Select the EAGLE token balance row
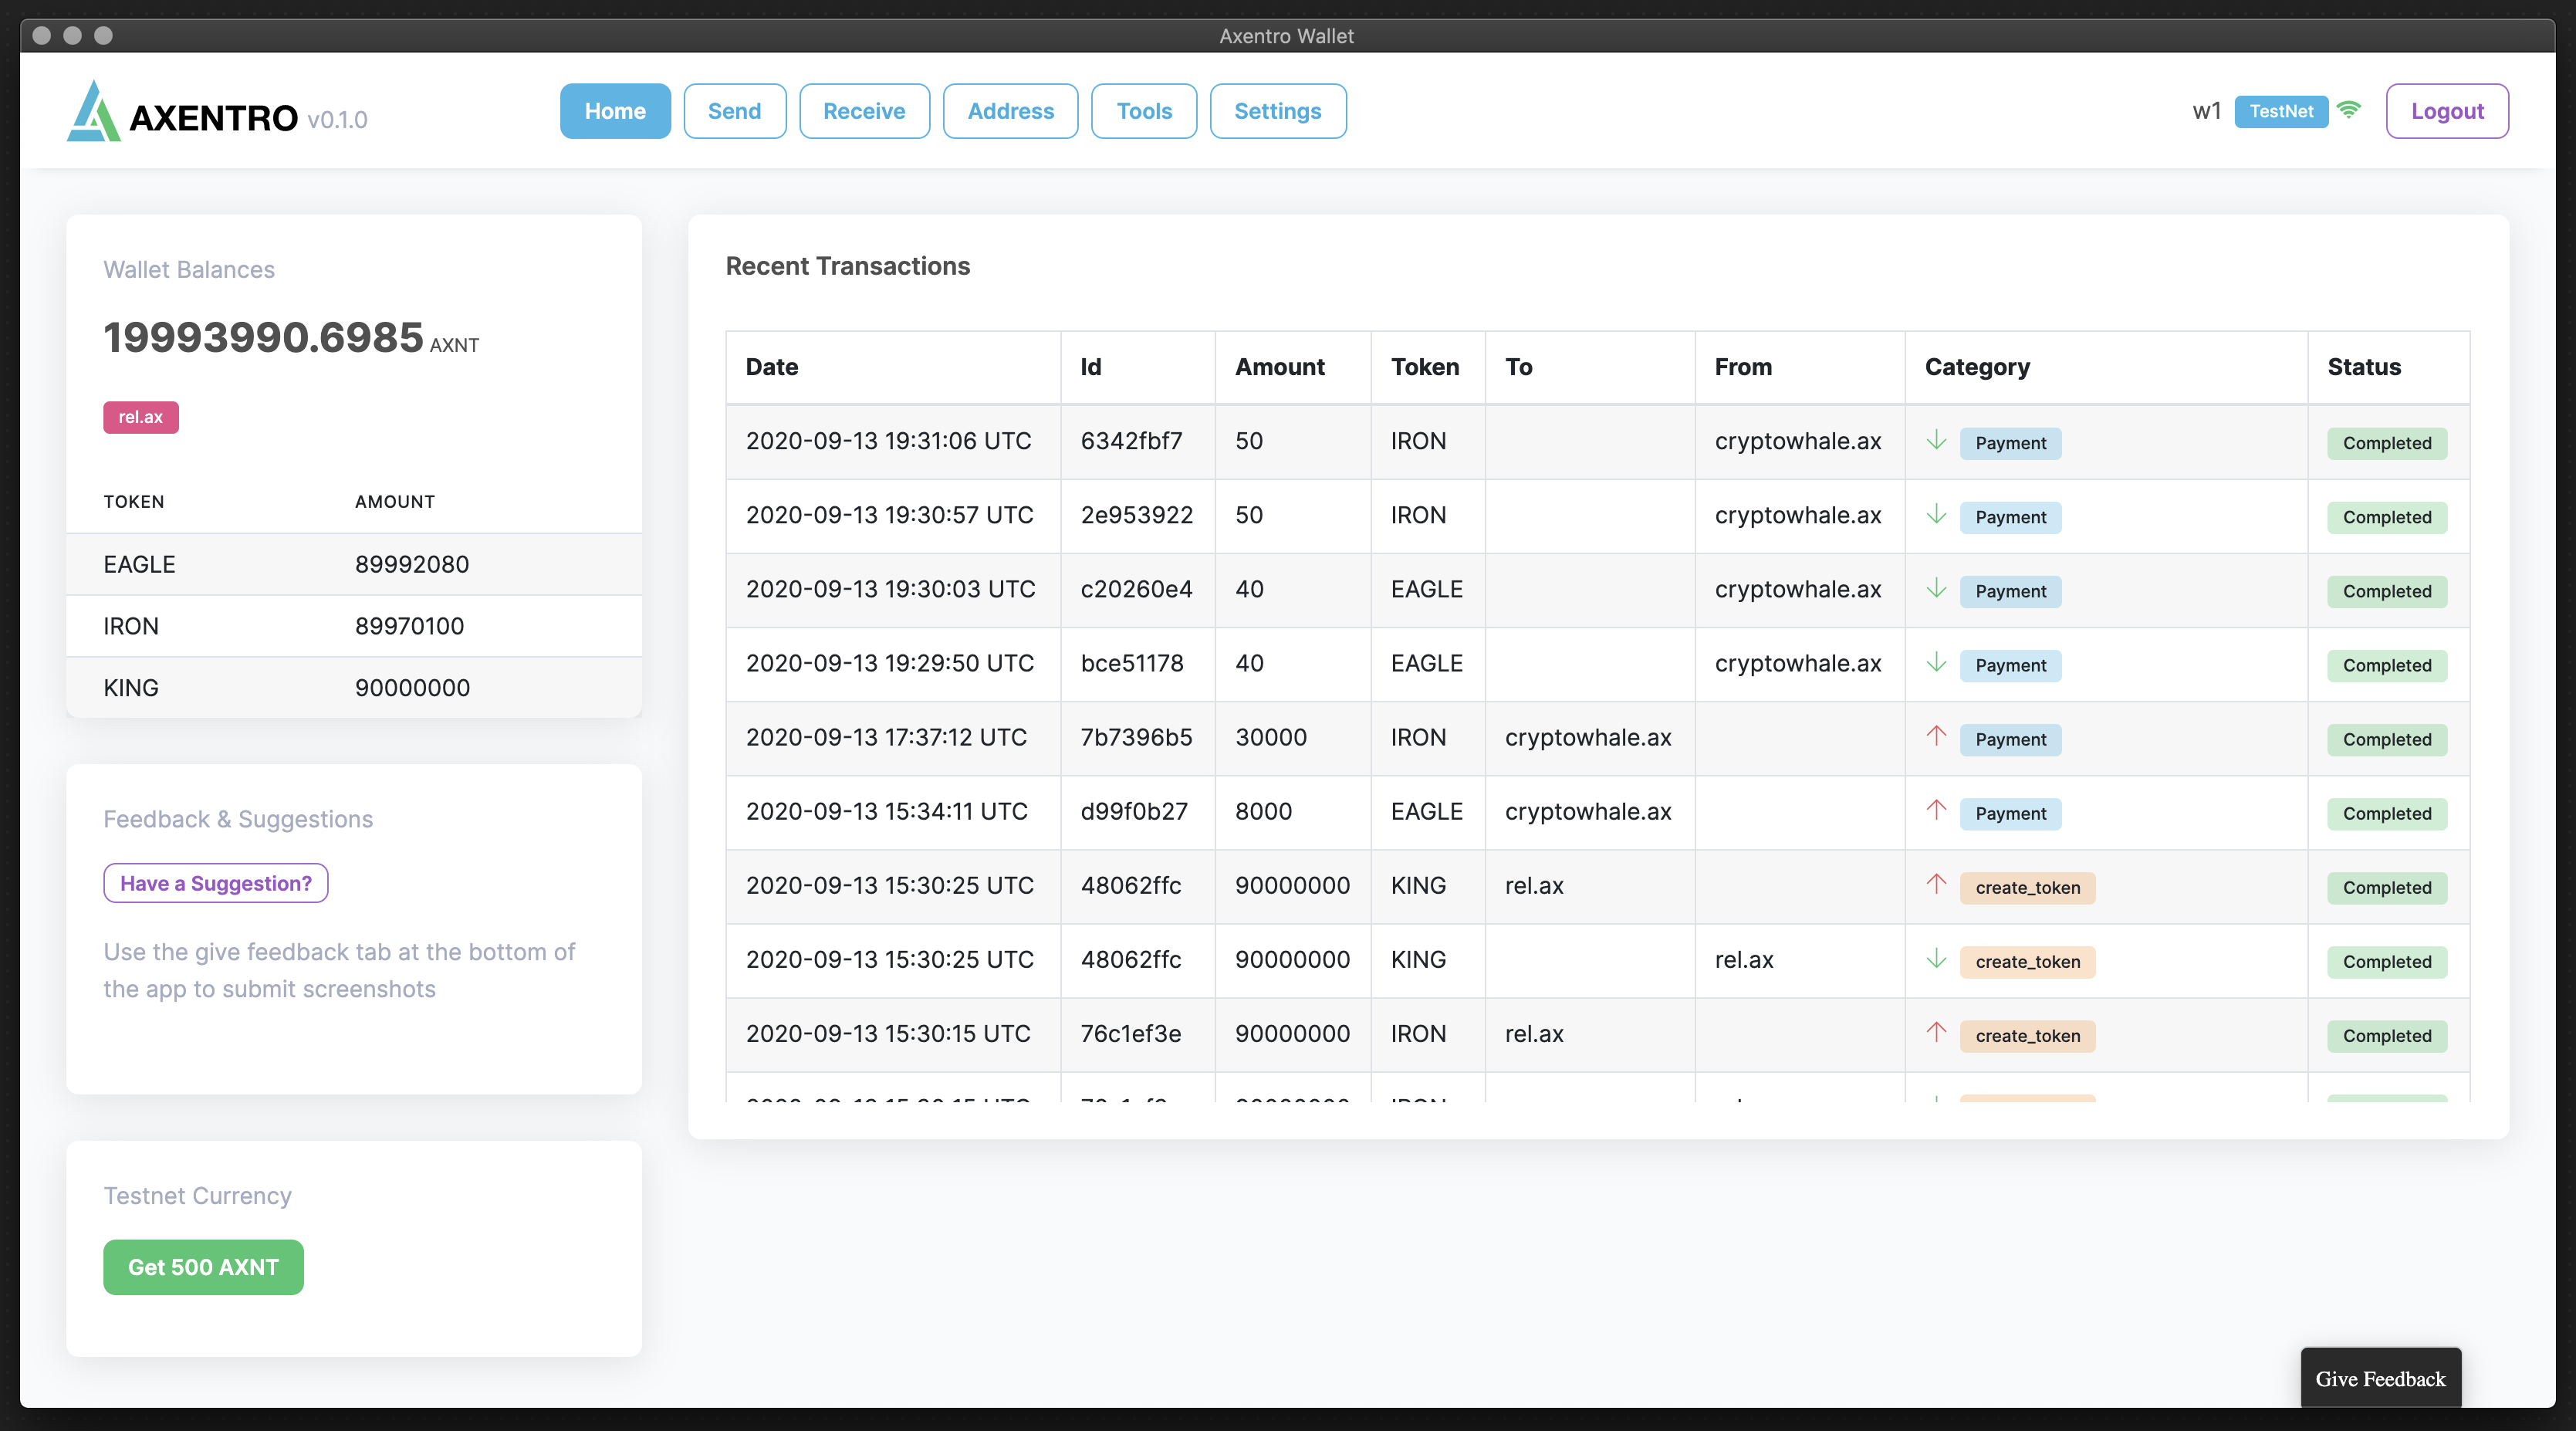 354,564
